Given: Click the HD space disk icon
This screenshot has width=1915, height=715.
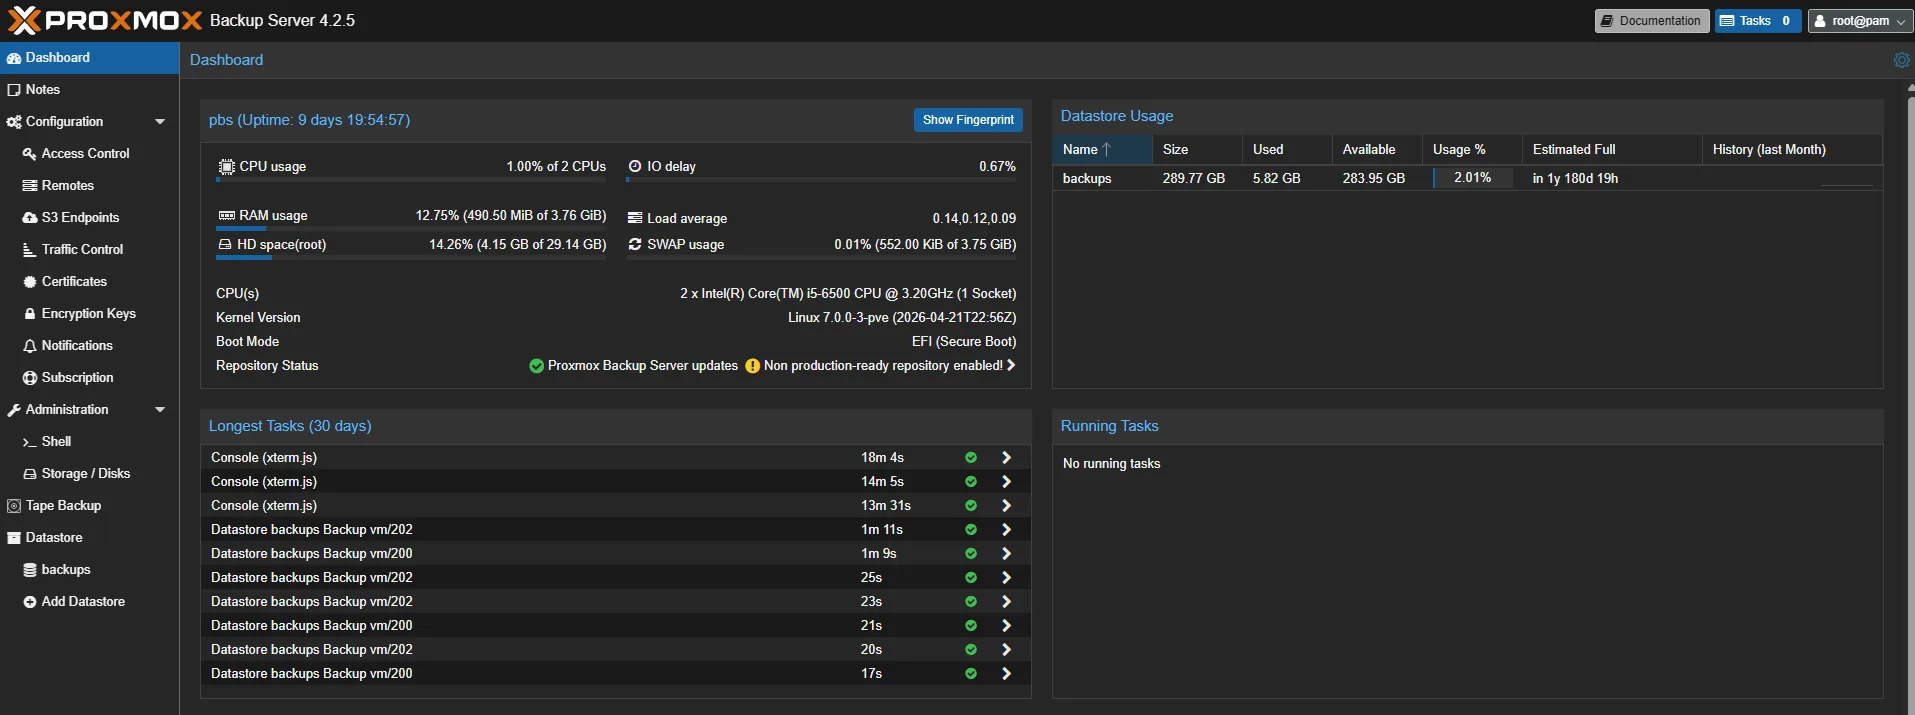Looking at the screenshot, I should click(225, 244).
